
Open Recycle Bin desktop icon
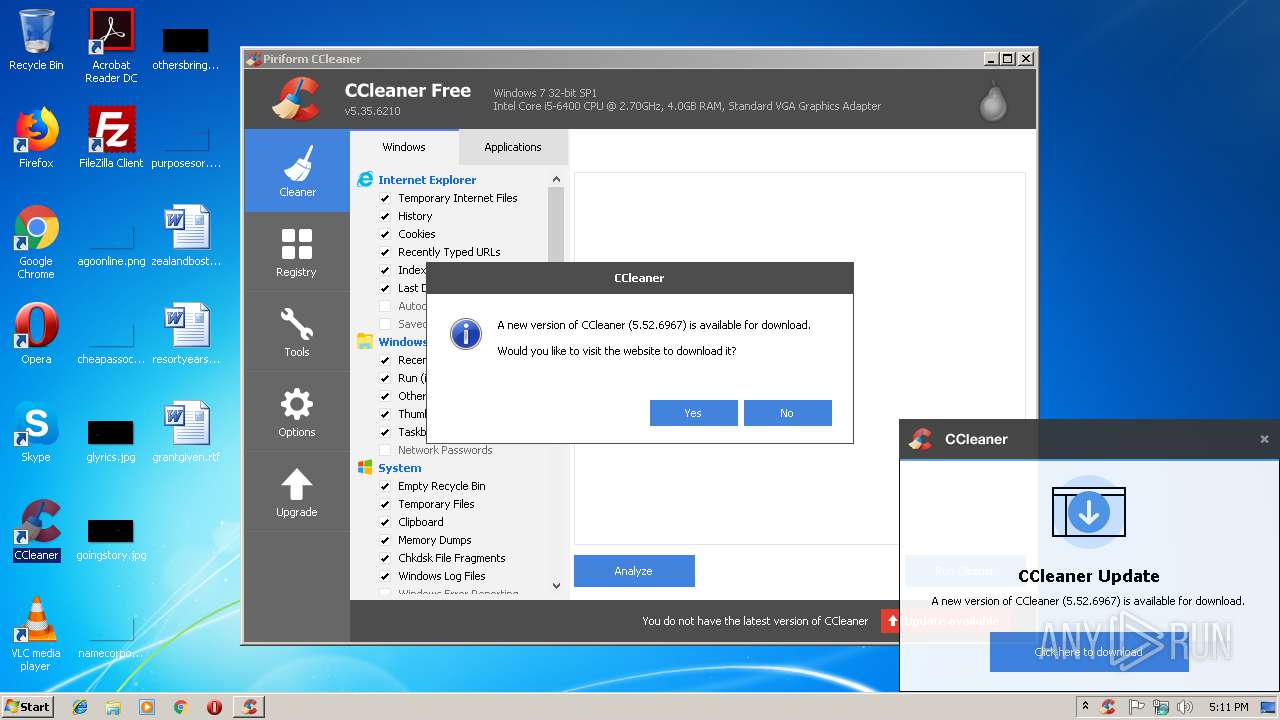click(36, 40)
